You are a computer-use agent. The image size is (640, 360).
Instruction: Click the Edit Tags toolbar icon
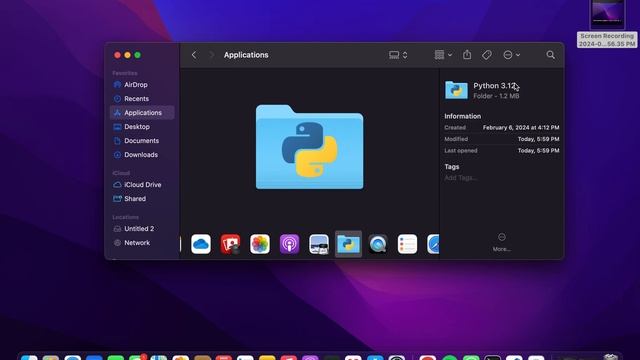pyautogui.click(x=487, y=55)
